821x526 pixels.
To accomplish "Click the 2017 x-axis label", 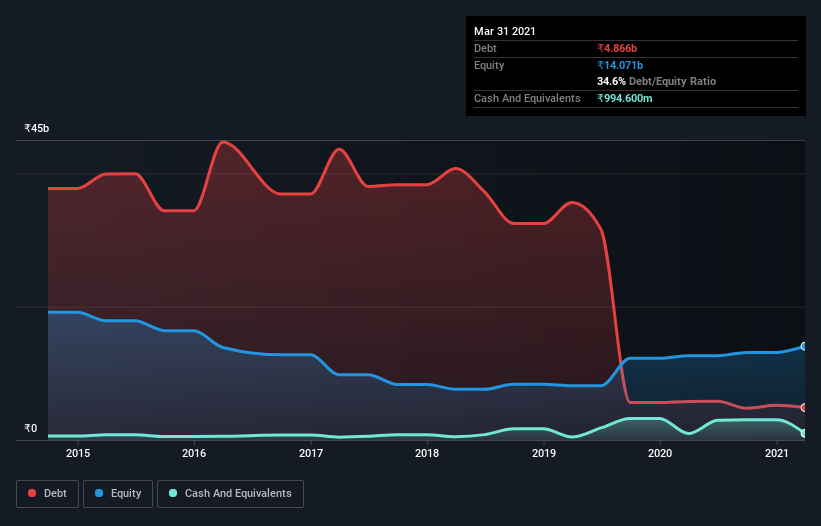I will tap(311, 453).
